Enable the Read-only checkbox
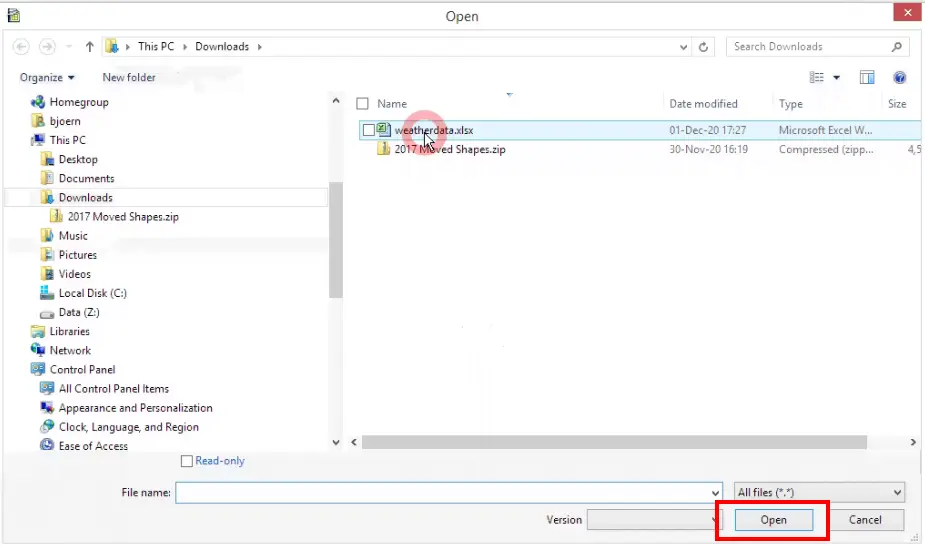Image resolution: width=925 pixels, height=548 pixels. [x=187, y=461]
